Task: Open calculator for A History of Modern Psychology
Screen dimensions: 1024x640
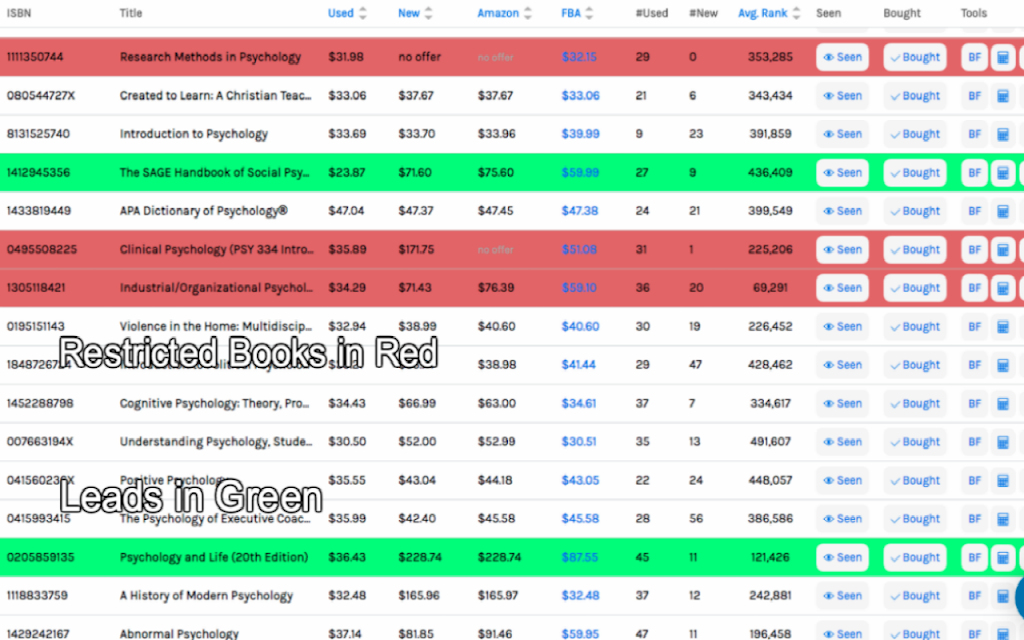Action: [x=1002, y=596]
